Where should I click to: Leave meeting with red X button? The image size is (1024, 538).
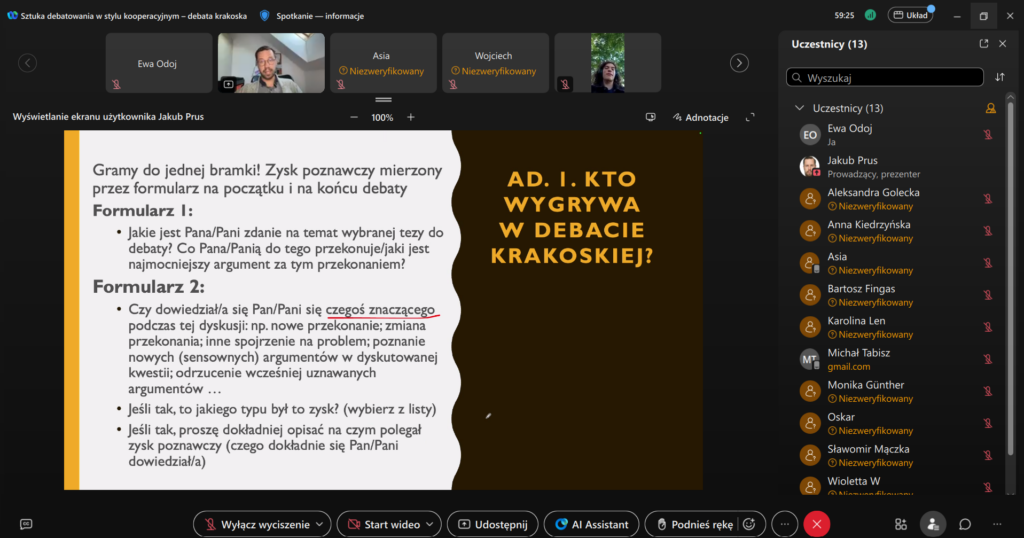point(816,524)
